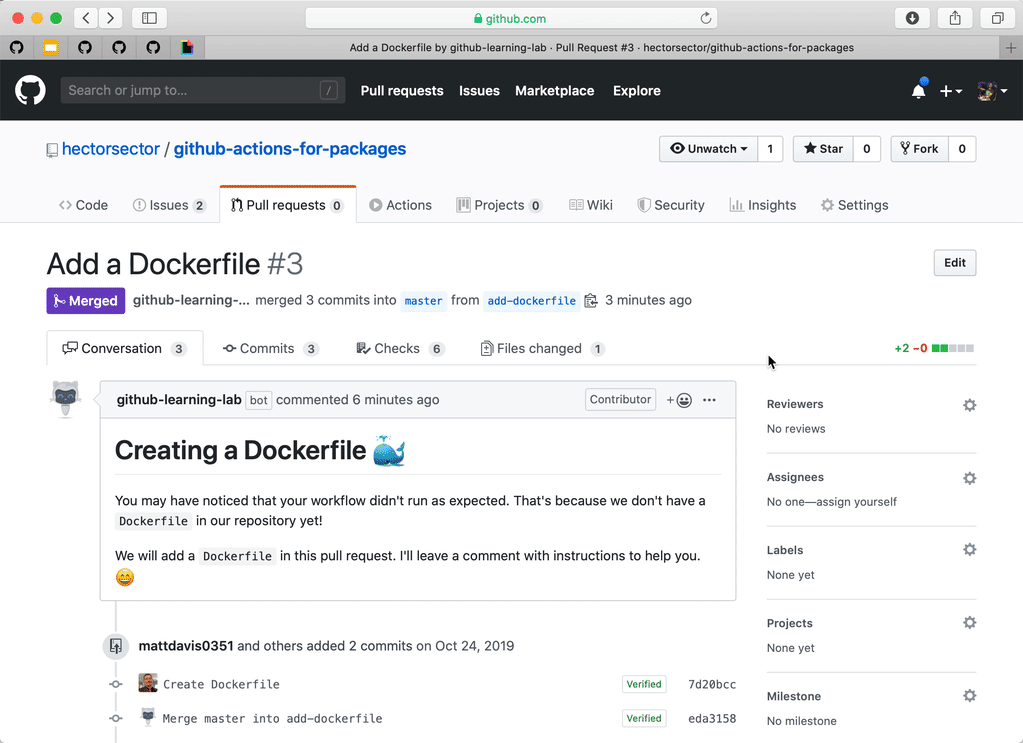Star the repository
The width and height of the screenshot is (1023, 743).
click(823, 149)
